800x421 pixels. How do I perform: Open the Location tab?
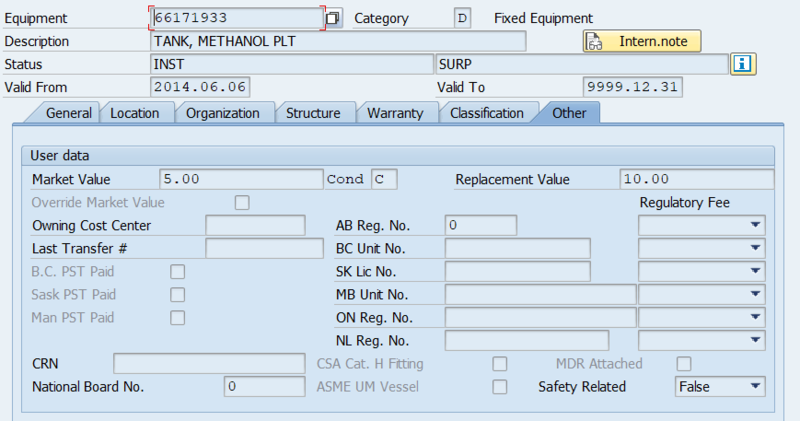[x=135, y=113]
